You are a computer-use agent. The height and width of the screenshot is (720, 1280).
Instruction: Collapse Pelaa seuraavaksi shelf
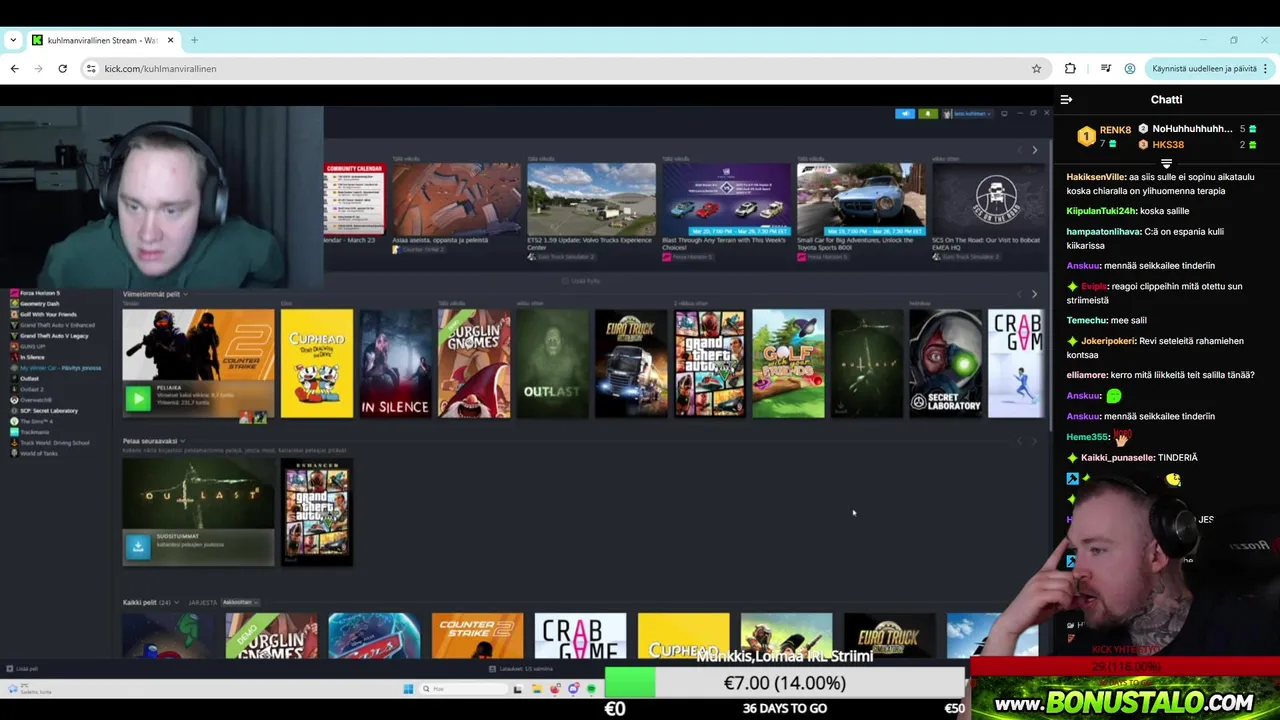(x=183, y=441)
